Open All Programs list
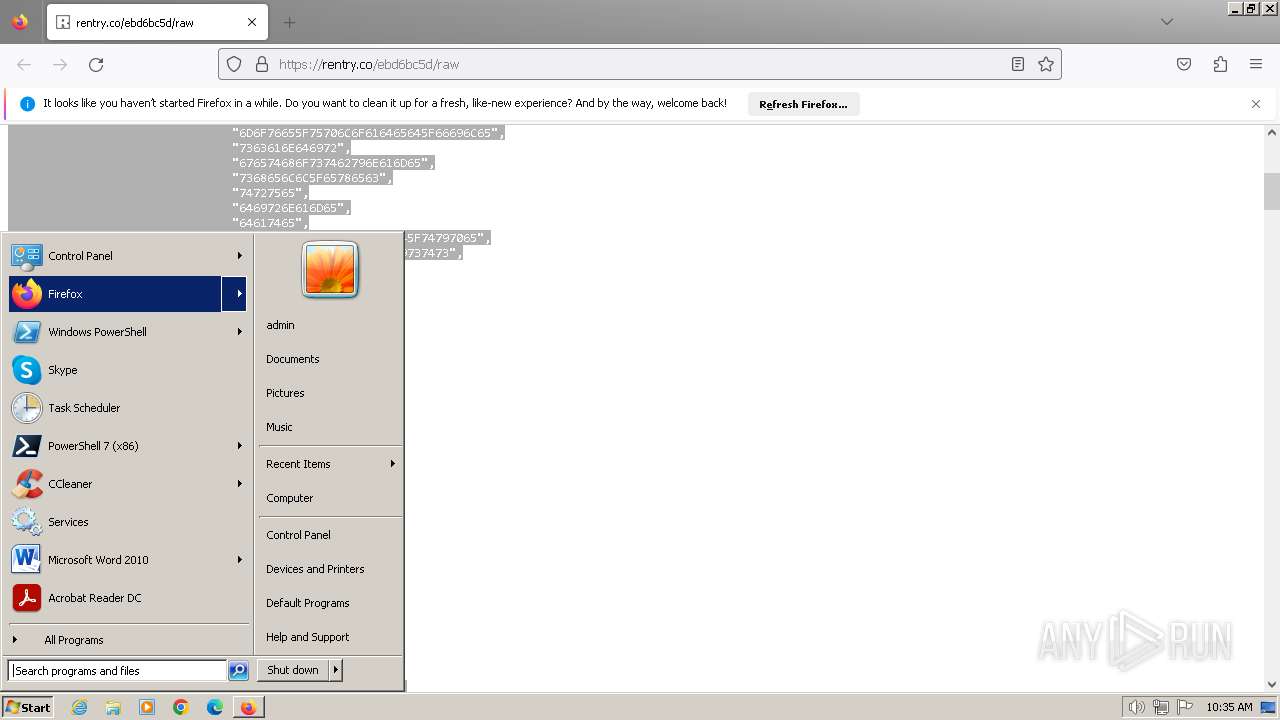This screenshot has height=720, width=1280. pyautogui.click(x=127, y=640)
